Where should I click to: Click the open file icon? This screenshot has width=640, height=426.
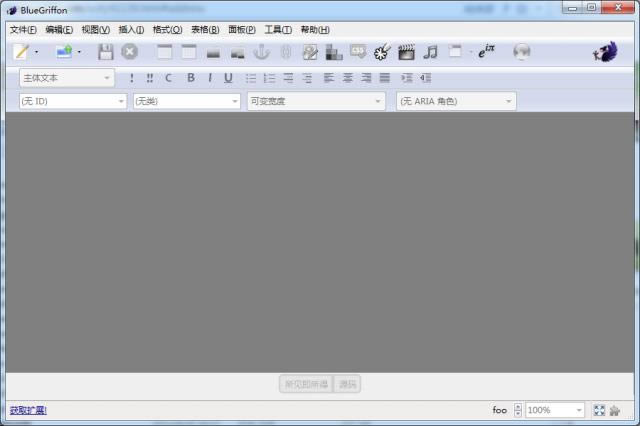pos(64,52)
